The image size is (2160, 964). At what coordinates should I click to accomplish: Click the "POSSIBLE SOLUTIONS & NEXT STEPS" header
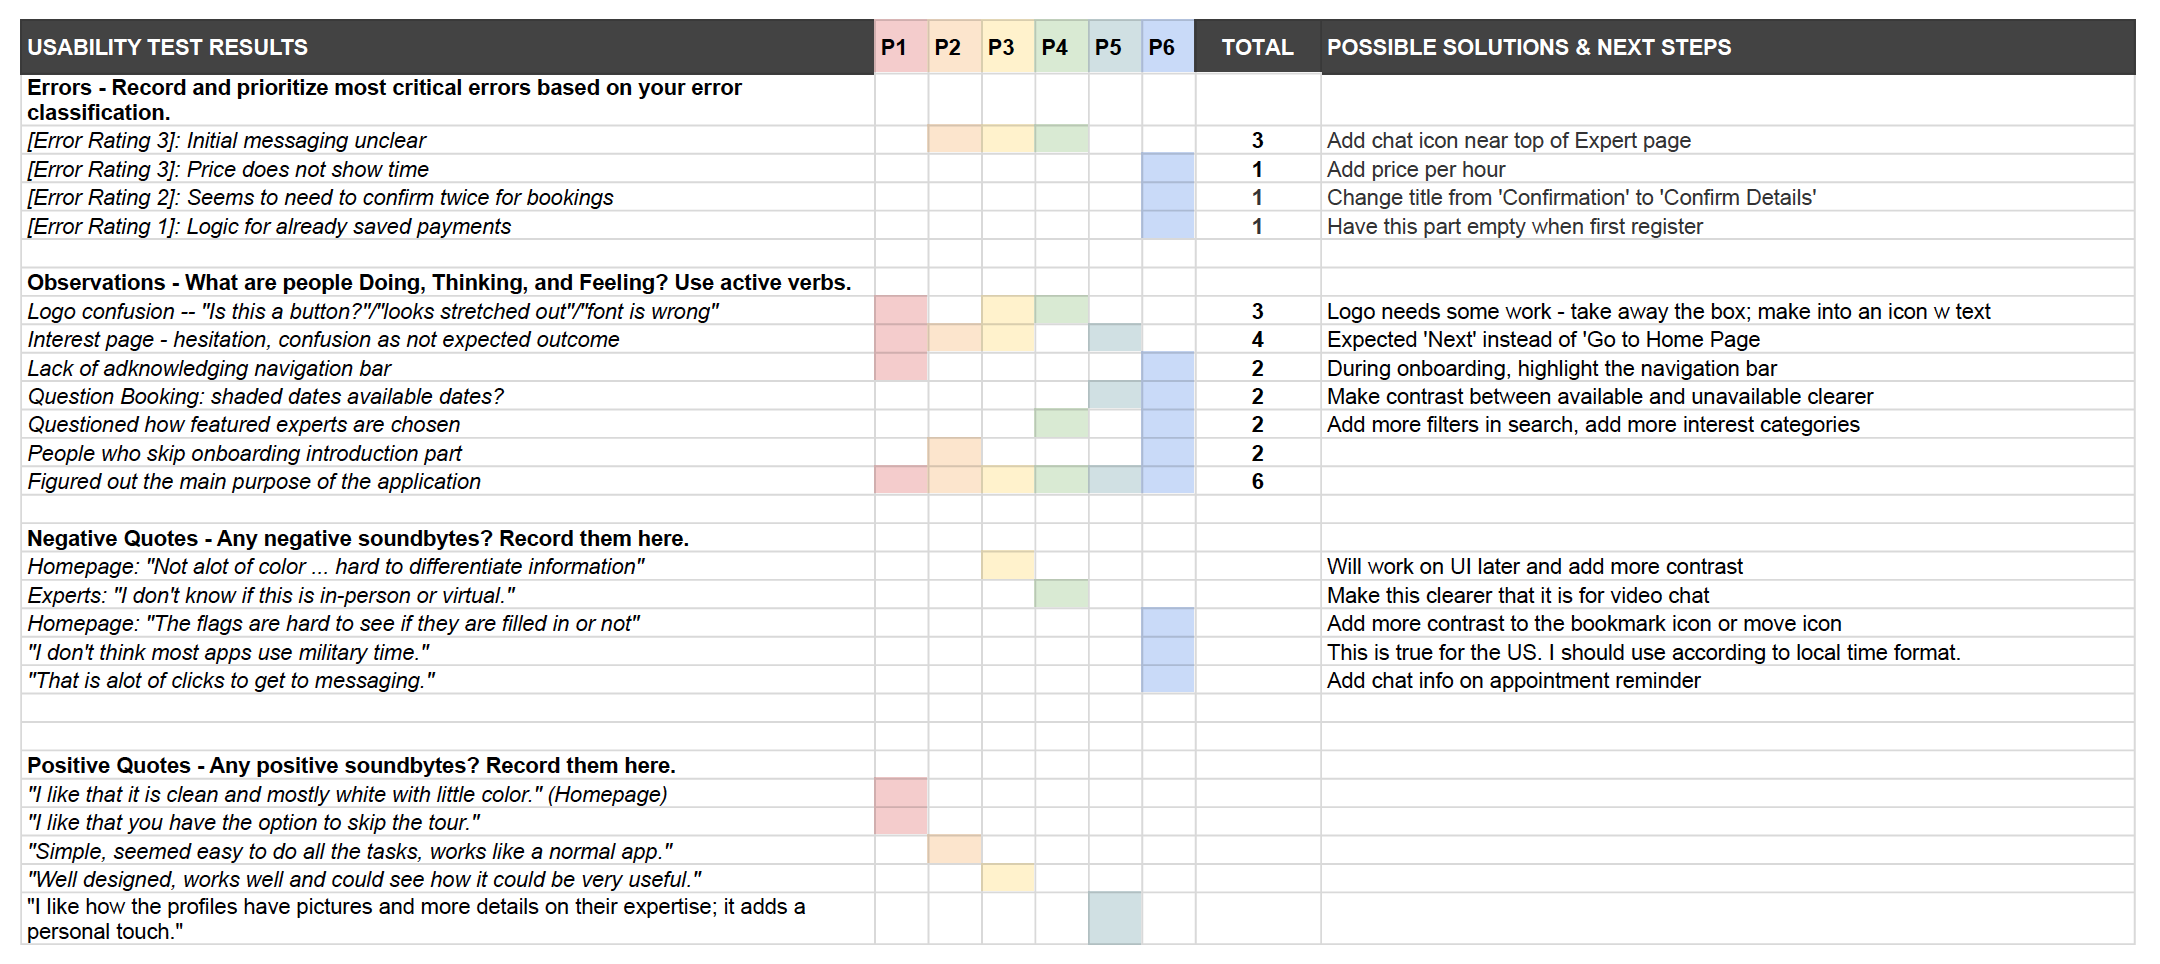[1529, 47]
